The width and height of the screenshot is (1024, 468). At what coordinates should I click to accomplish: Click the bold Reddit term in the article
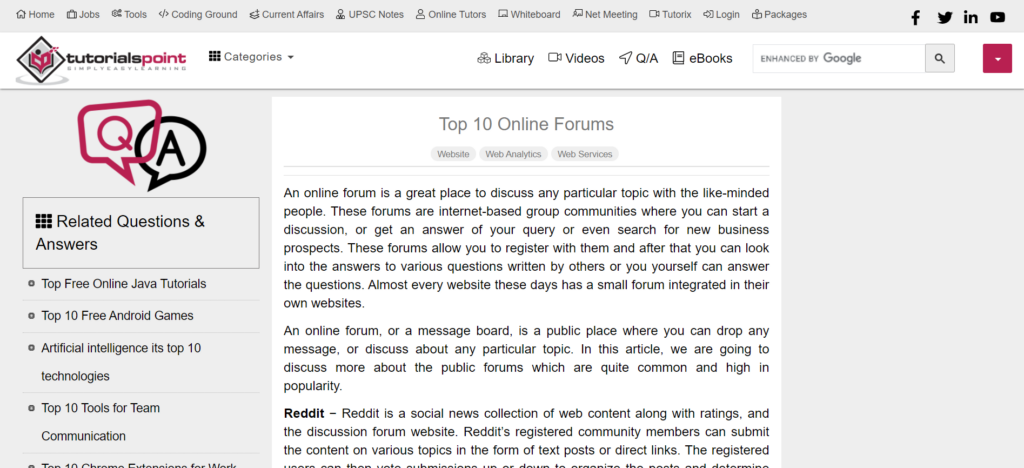[304, 414]
